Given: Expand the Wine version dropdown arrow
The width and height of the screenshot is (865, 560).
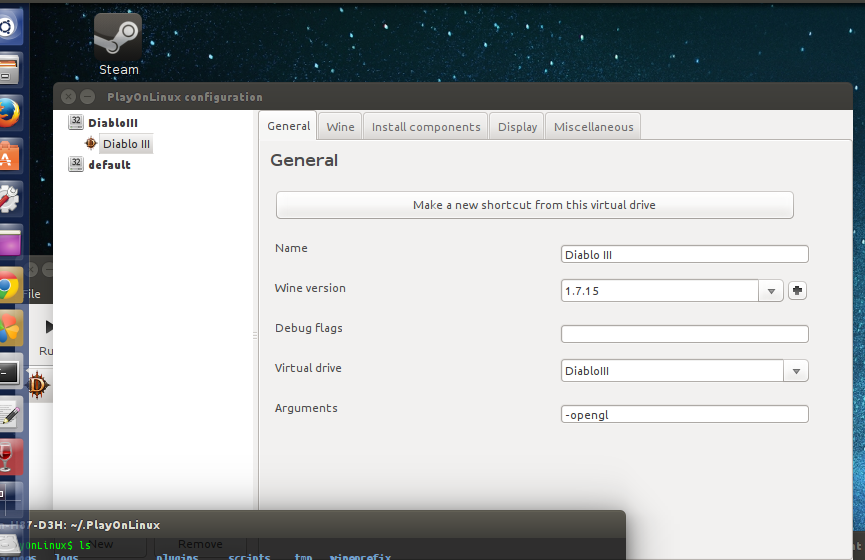Looking at the screenshot, I should [x=771, y=291].
